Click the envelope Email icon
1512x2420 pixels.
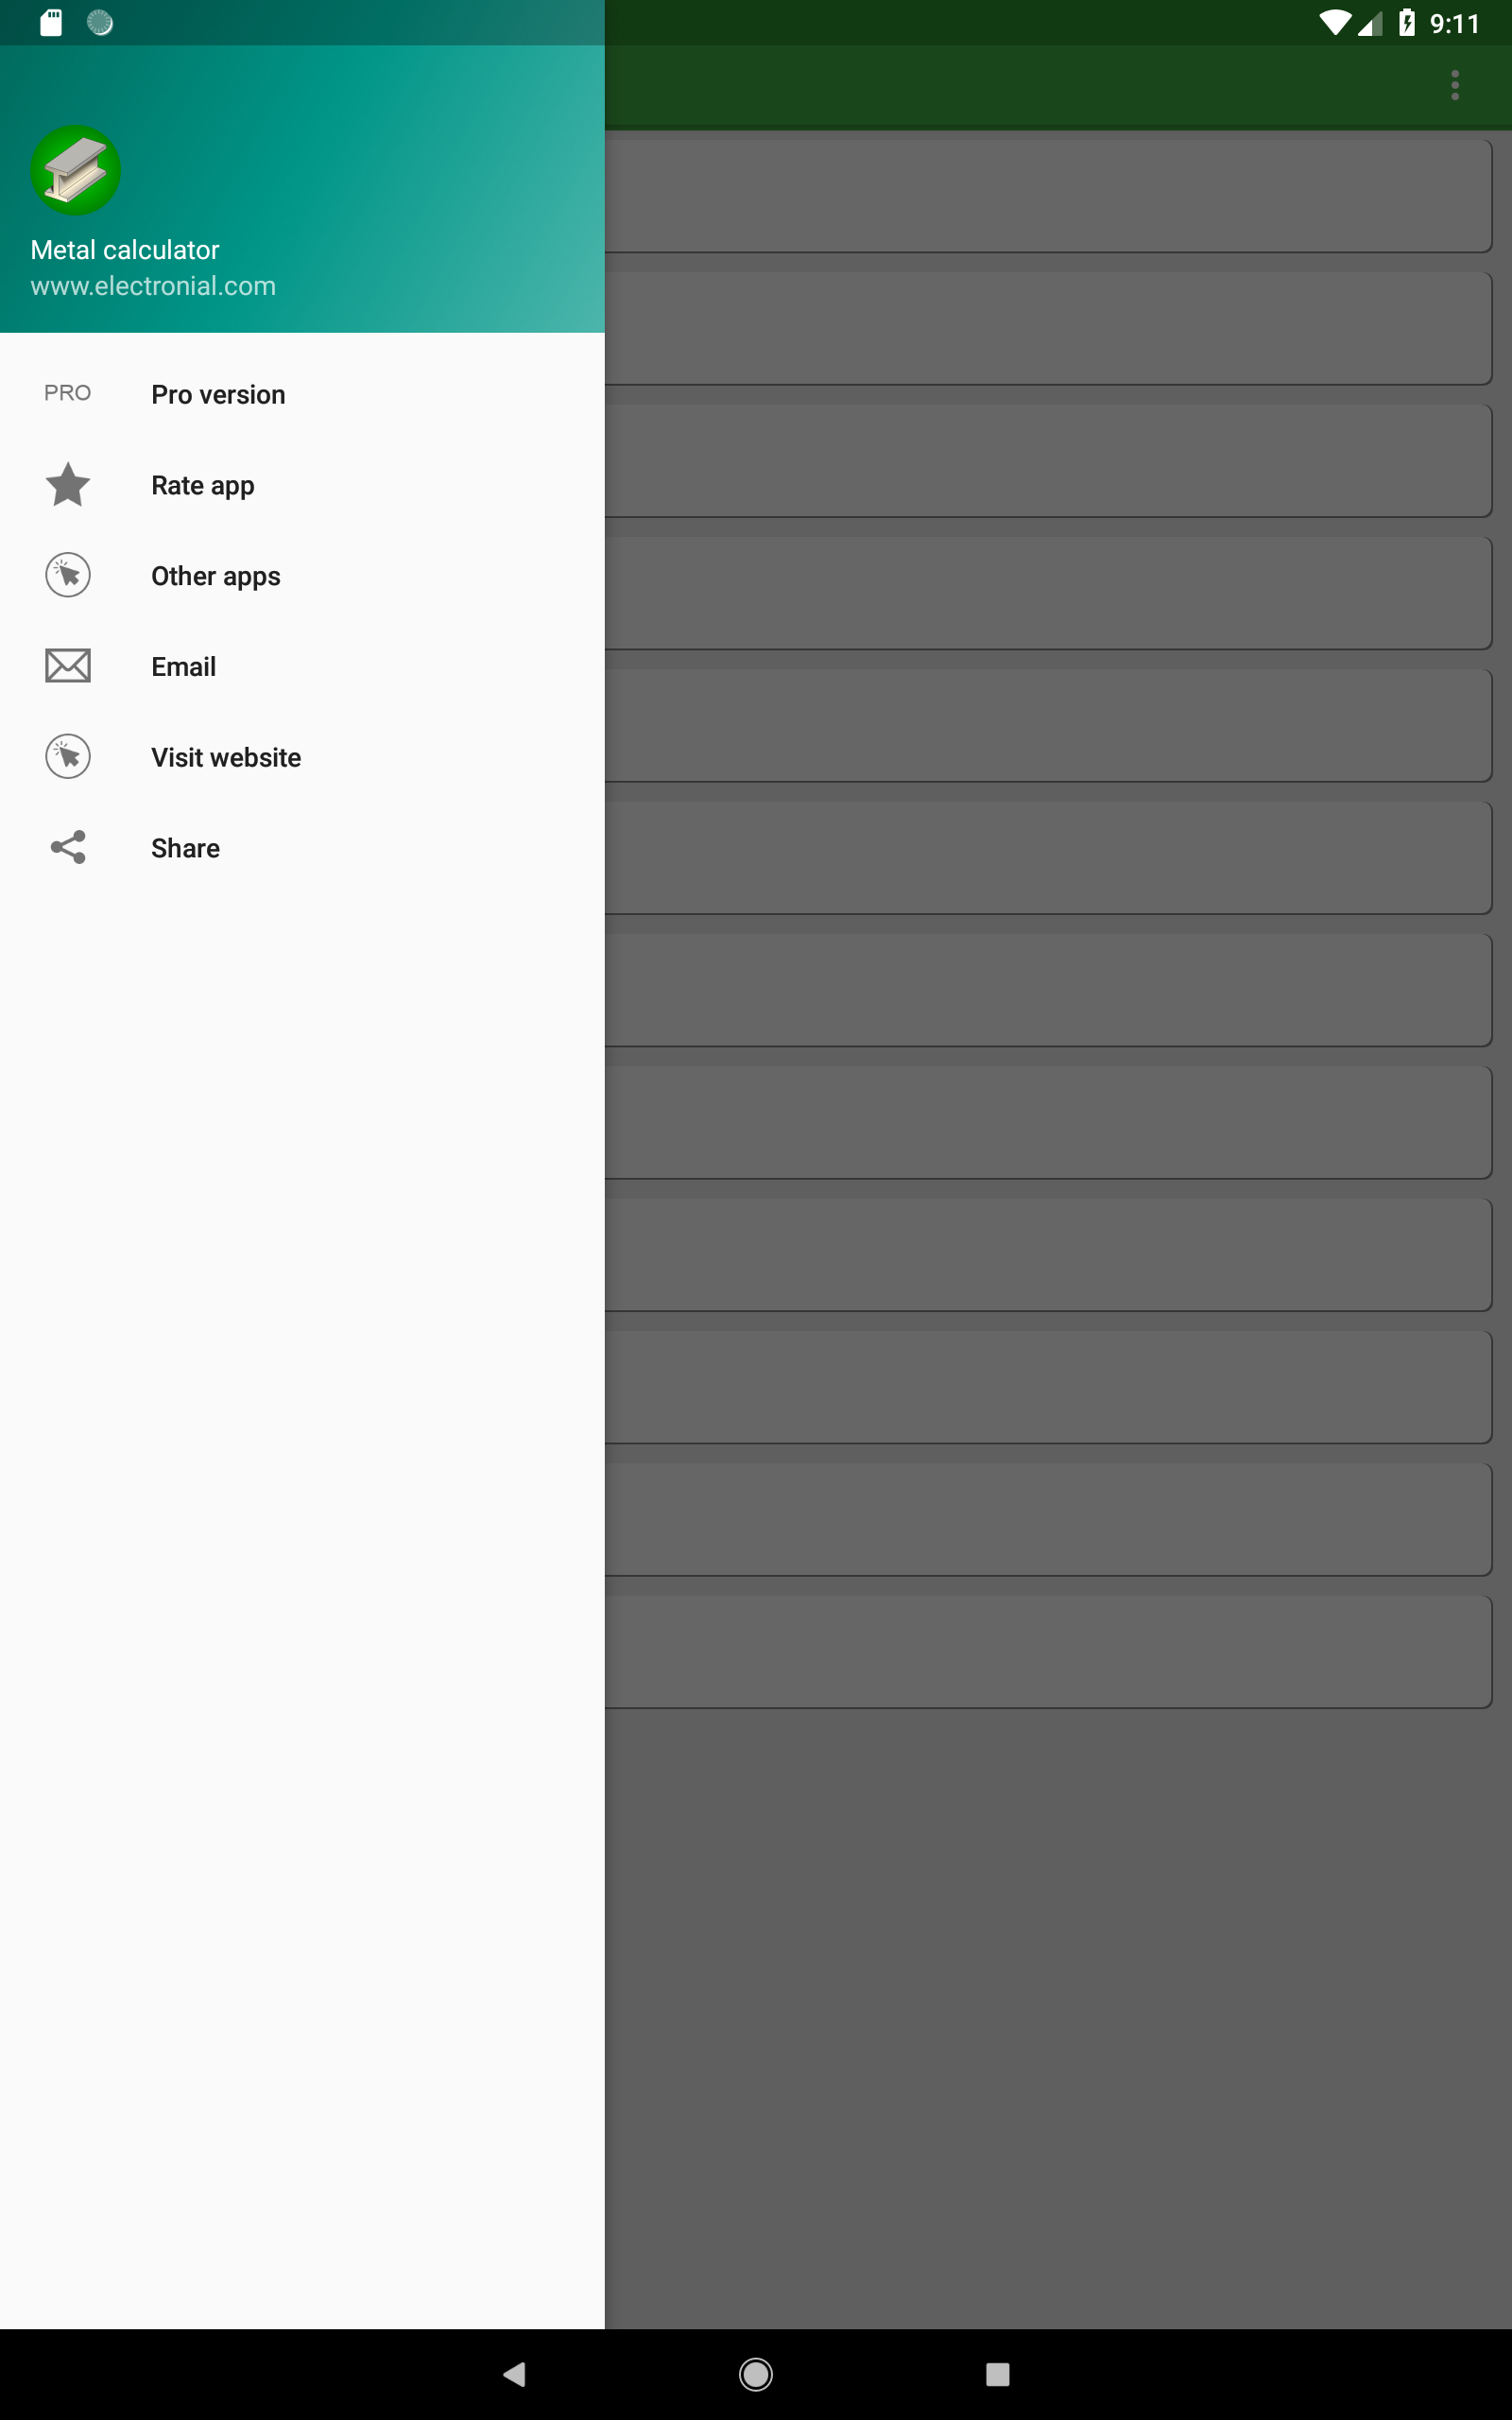point(68,666)
